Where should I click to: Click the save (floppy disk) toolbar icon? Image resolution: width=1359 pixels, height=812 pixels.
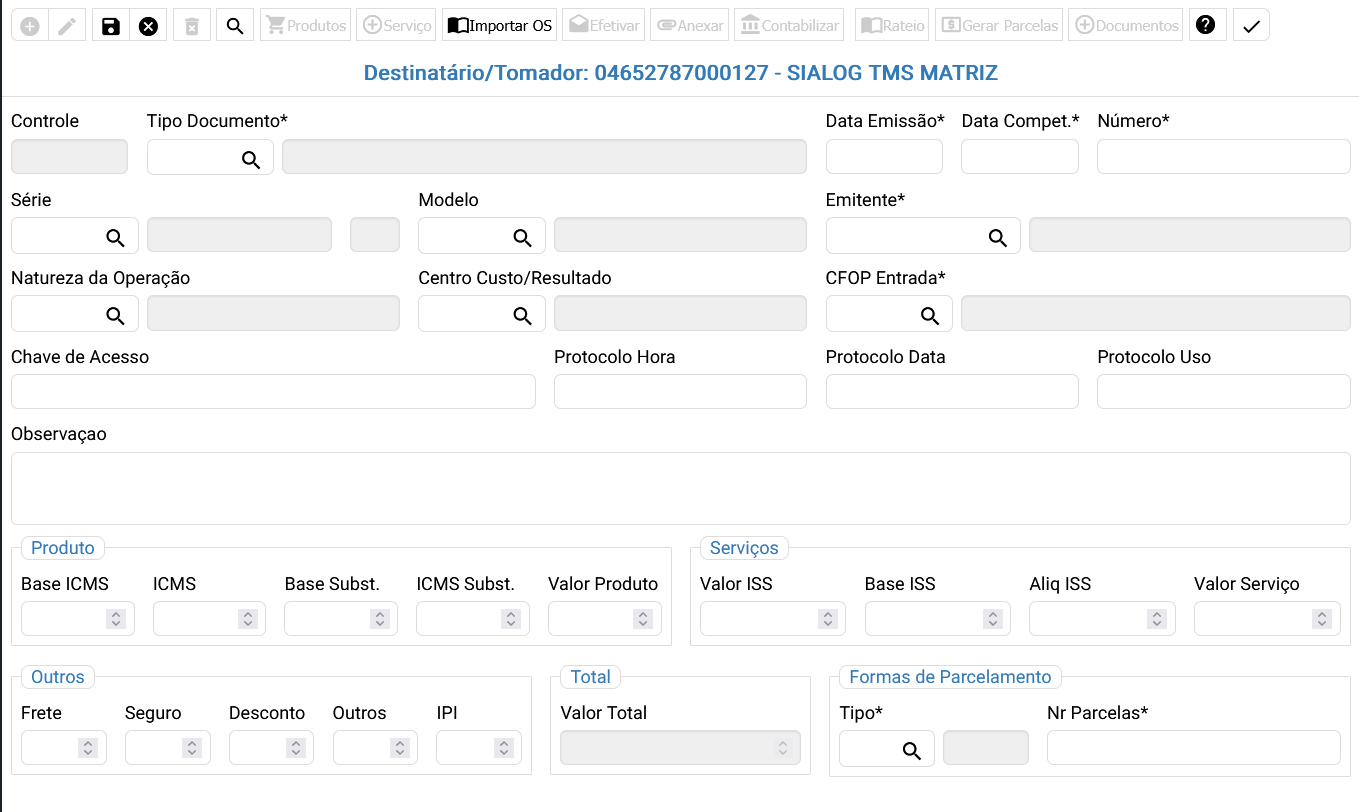111,26
